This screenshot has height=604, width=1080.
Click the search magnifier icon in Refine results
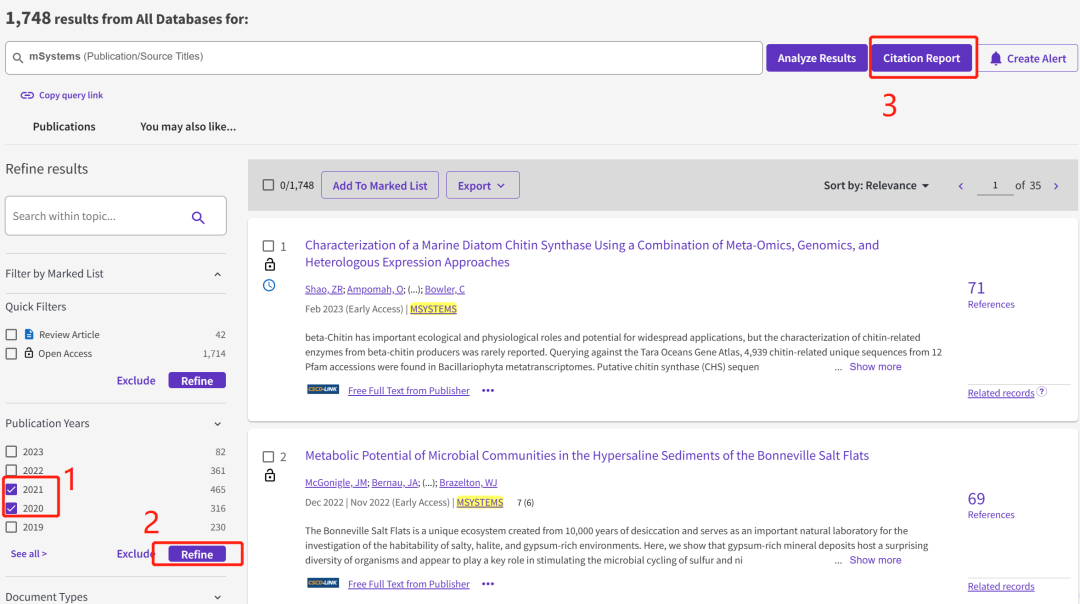point(198,217)
